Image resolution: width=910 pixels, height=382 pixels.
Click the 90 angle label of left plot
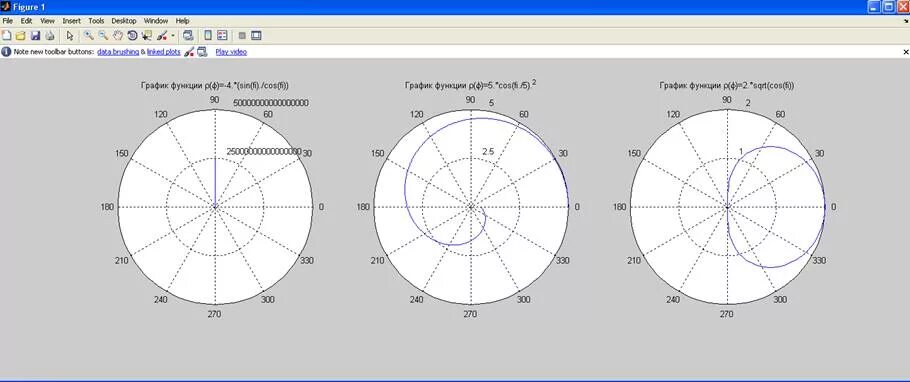pyautogui.click(x=215, y=100)
